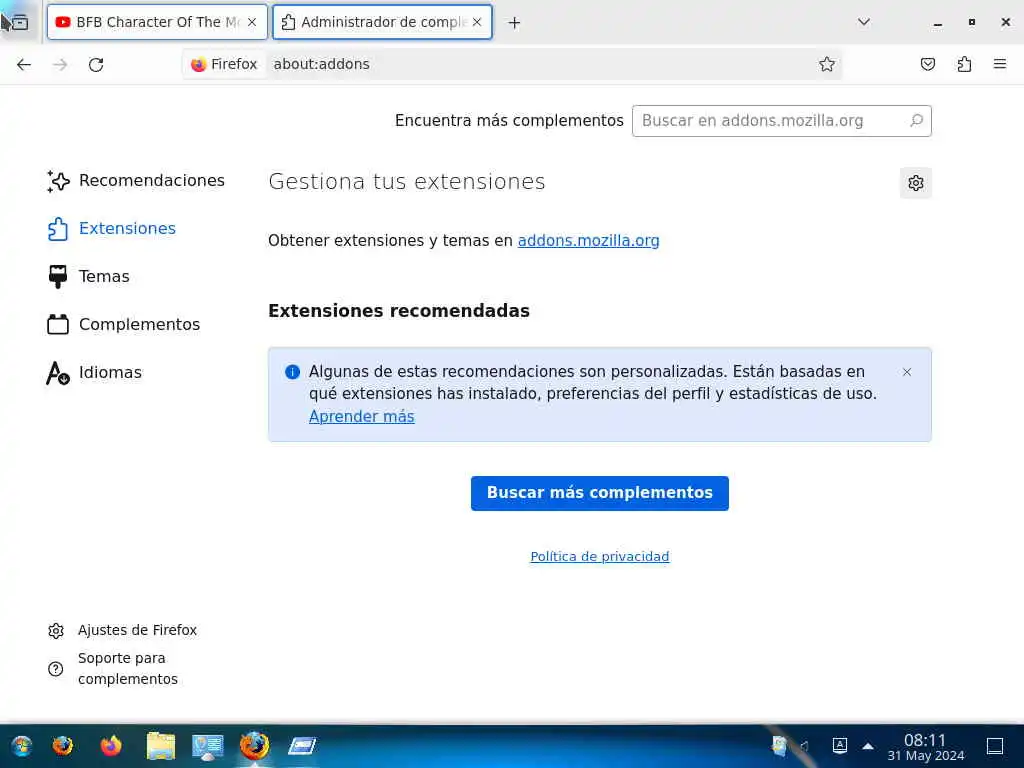Open Recomendaciones in the sidebar

coord(136,181)
